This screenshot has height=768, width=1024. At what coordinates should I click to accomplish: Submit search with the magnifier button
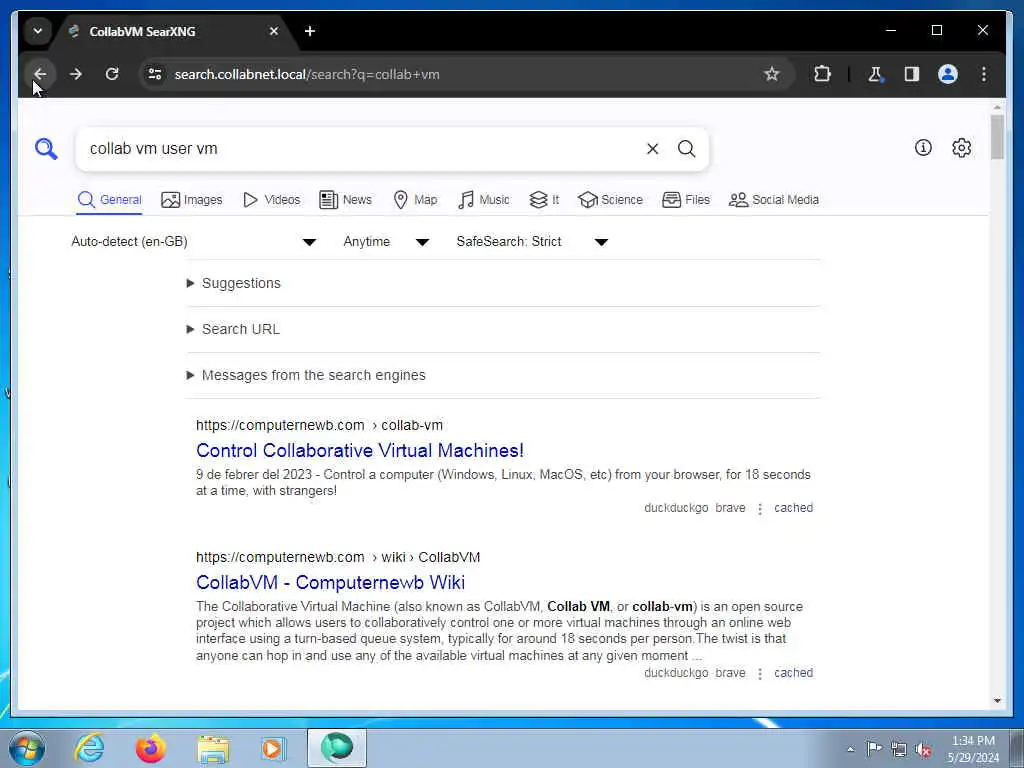click(686, 149)
